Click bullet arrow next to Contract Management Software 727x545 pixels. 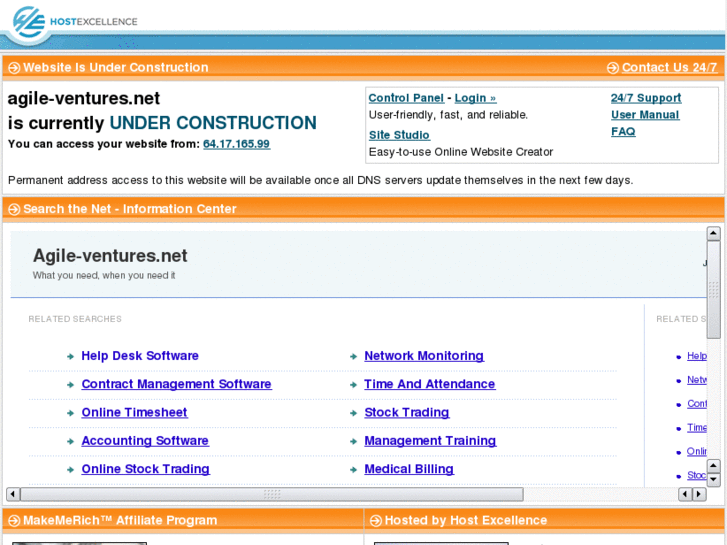(x=70, y=385)
